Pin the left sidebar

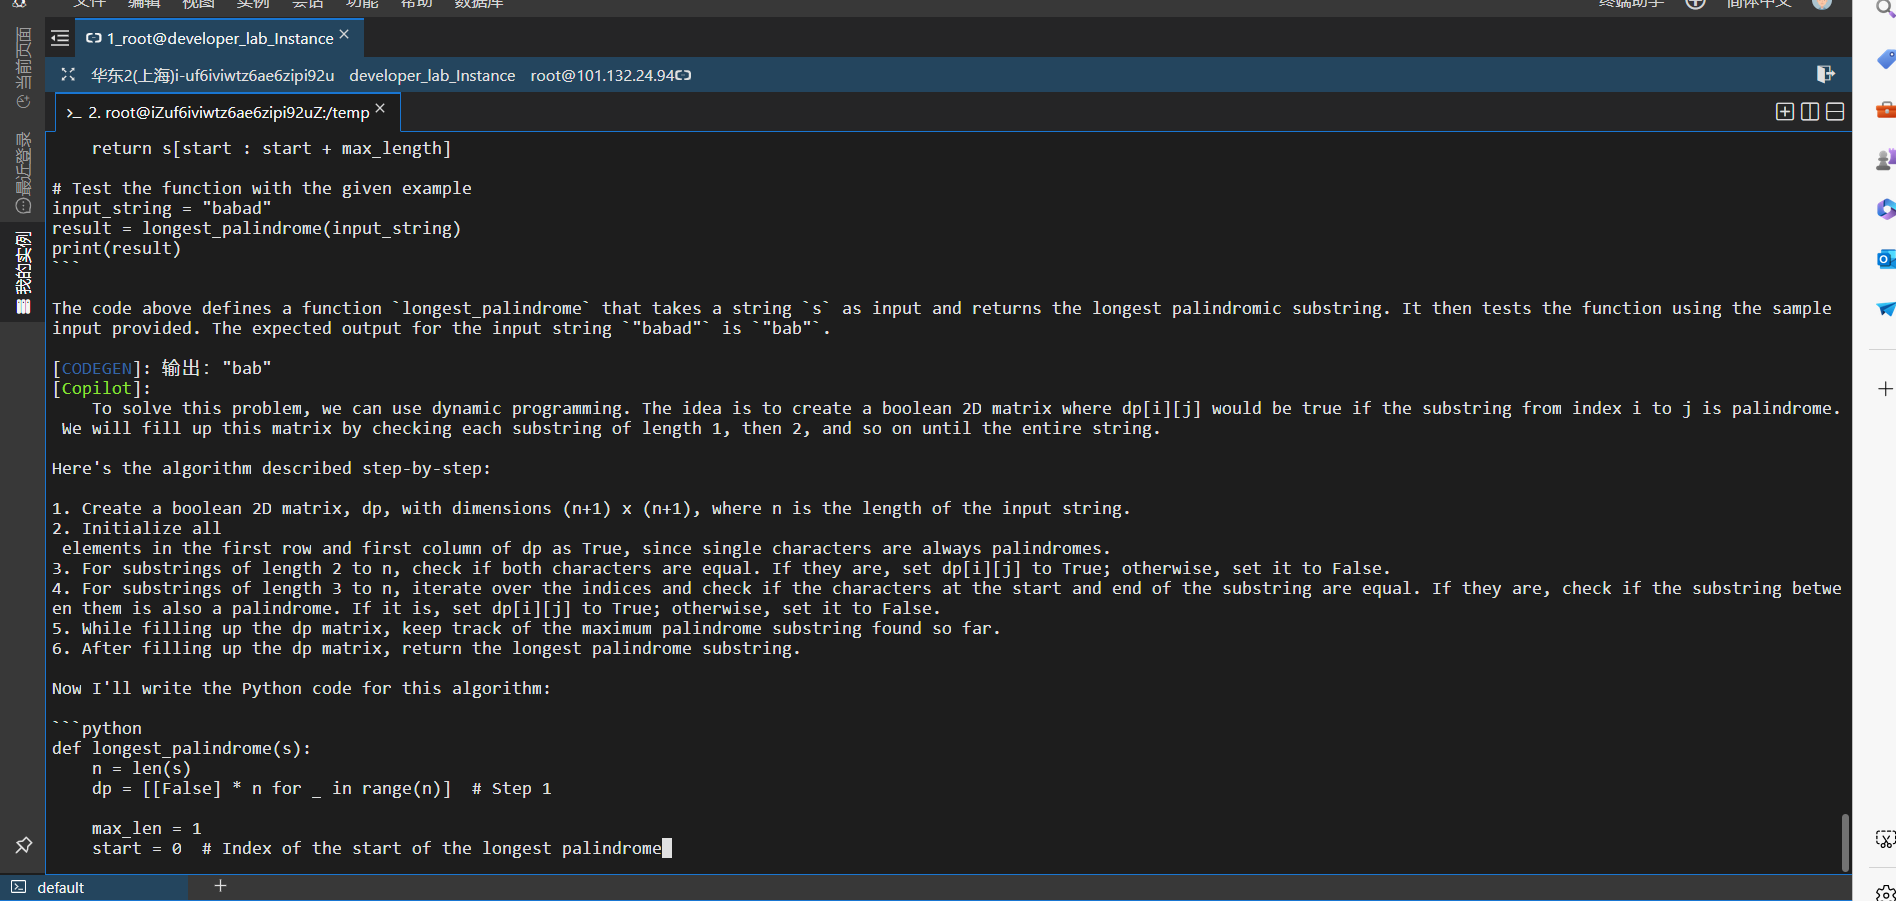[23, 845]
